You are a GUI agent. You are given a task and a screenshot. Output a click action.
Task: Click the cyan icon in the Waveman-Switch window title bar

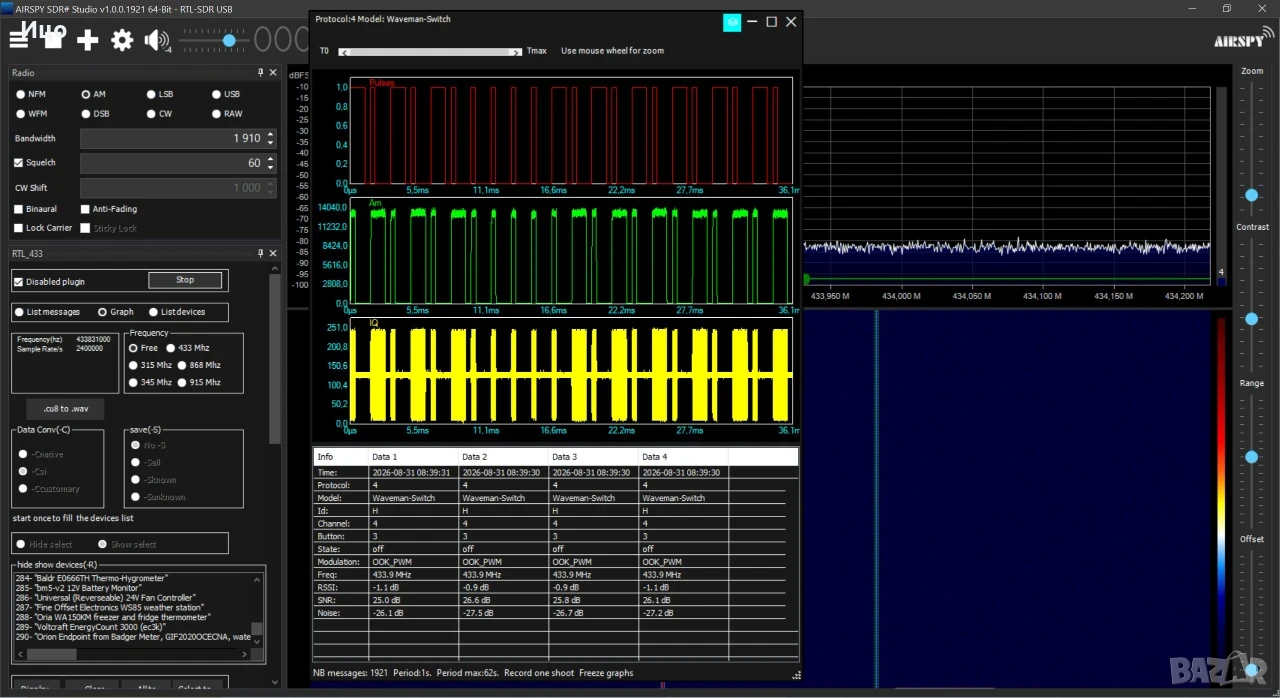coord(732,22)
